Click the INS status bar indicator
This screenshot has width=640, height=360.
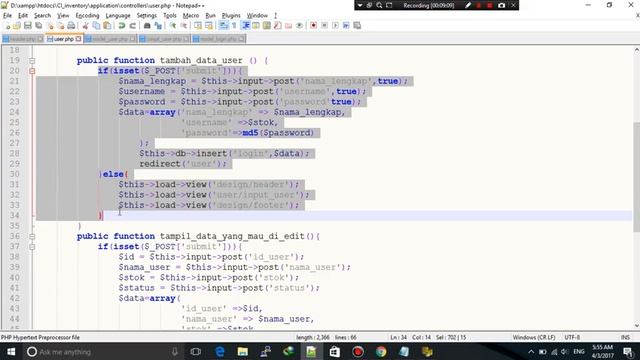(625, 338)
